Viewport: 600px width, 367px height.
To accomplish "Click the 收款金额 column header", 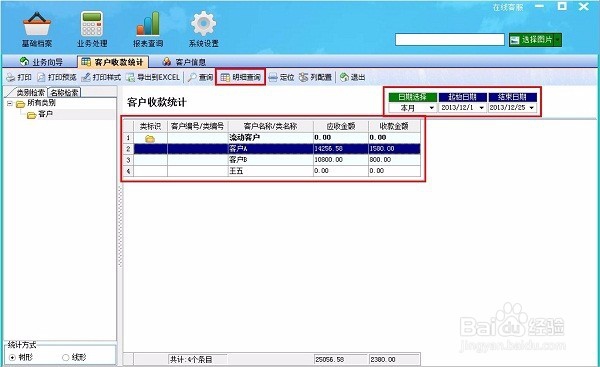I will click(394, 126).
